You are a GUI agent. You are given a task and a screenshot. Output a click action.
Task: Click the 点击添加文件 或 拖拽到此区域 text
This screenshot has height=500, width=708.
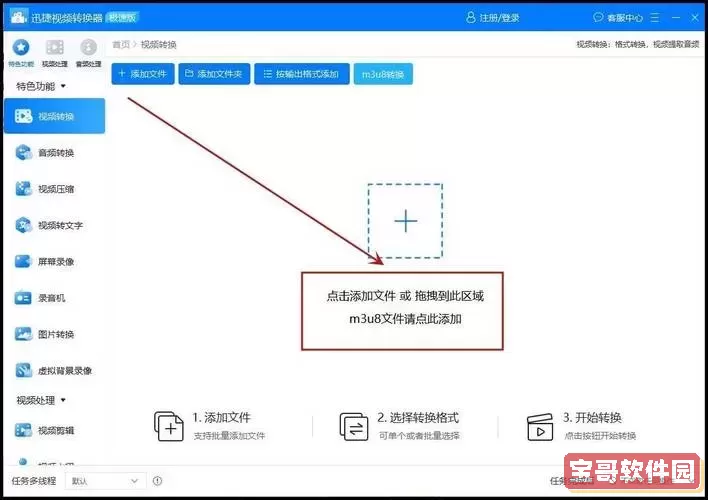pos(405,296)
